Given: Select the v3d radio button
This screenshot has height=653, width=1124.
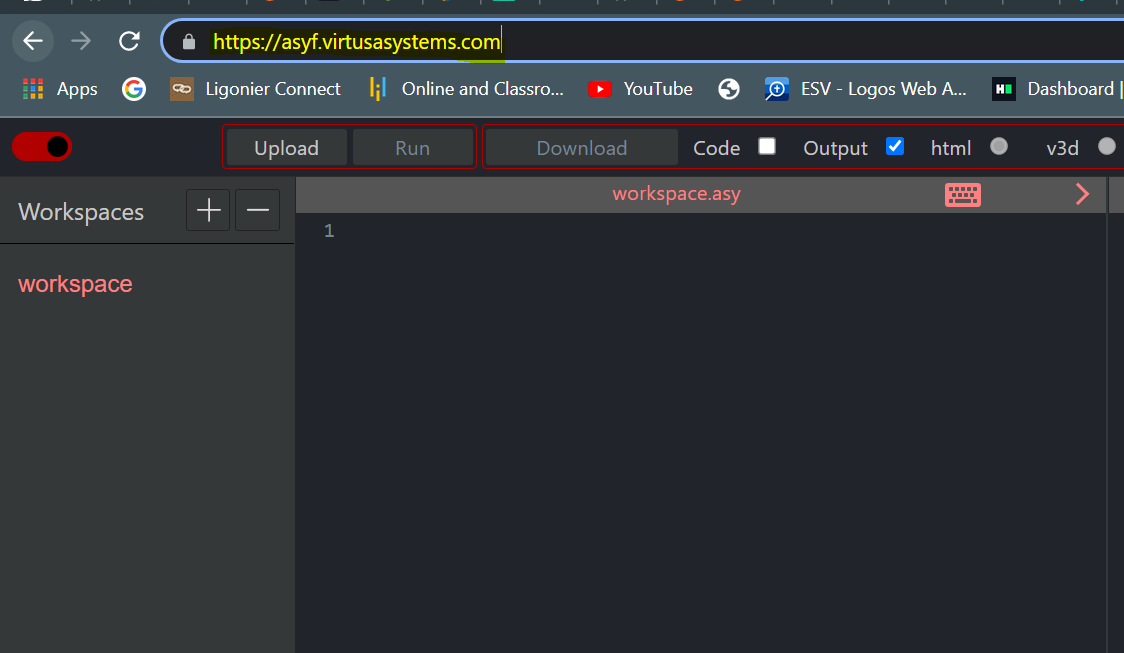Looking at the screenshot, I should click(x=1107, y=146).
